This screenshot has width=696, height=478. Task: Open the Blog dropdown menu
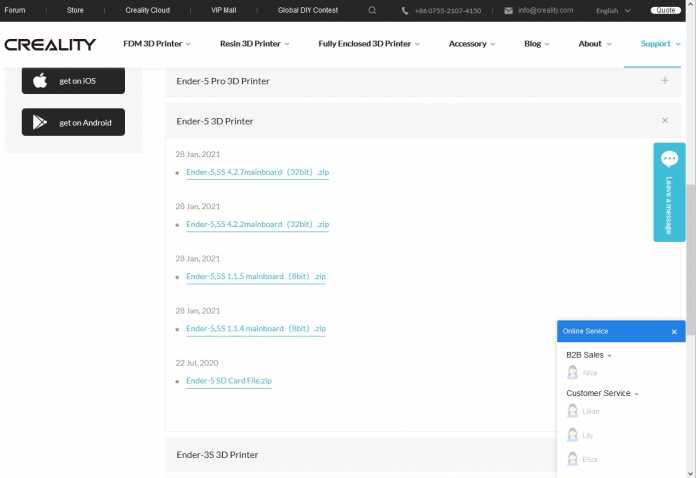537,44
